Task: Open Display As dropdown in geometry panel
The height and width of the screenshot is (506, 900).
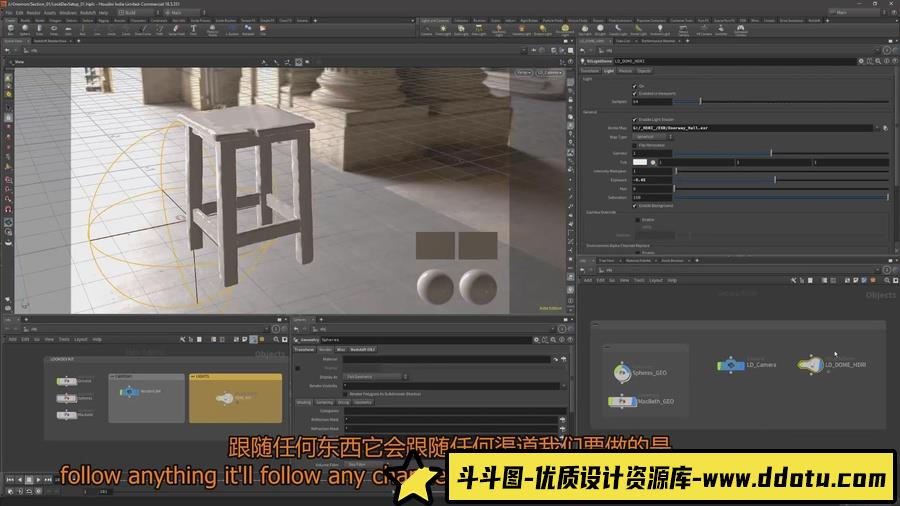Action: (x=376, y=377)
